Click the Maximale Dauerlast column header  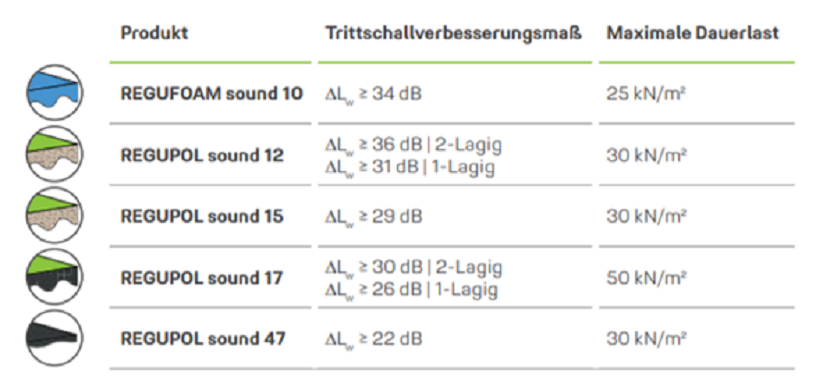tap(693, 33)
